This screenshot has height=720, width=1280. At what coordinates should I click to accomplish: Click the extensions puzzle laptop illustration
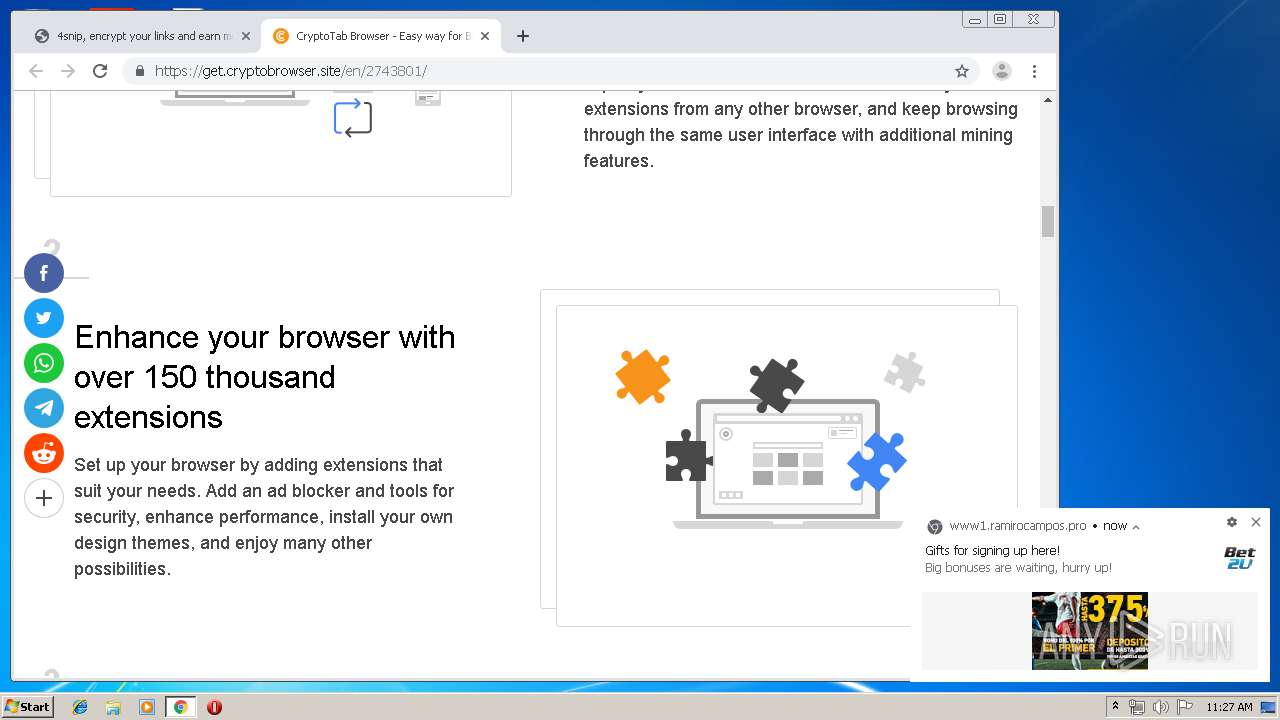786,440
